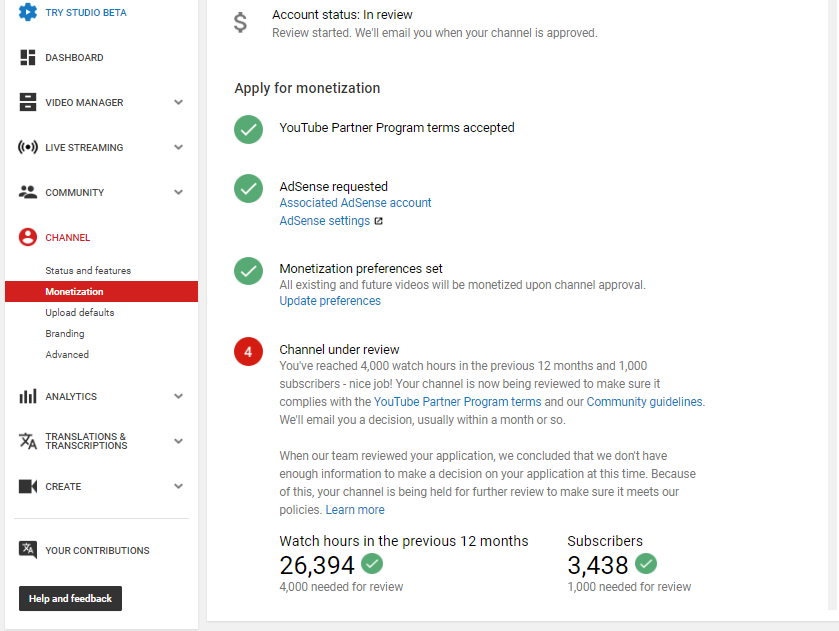Click the 'Channel under review' heading

click(339, 349)
